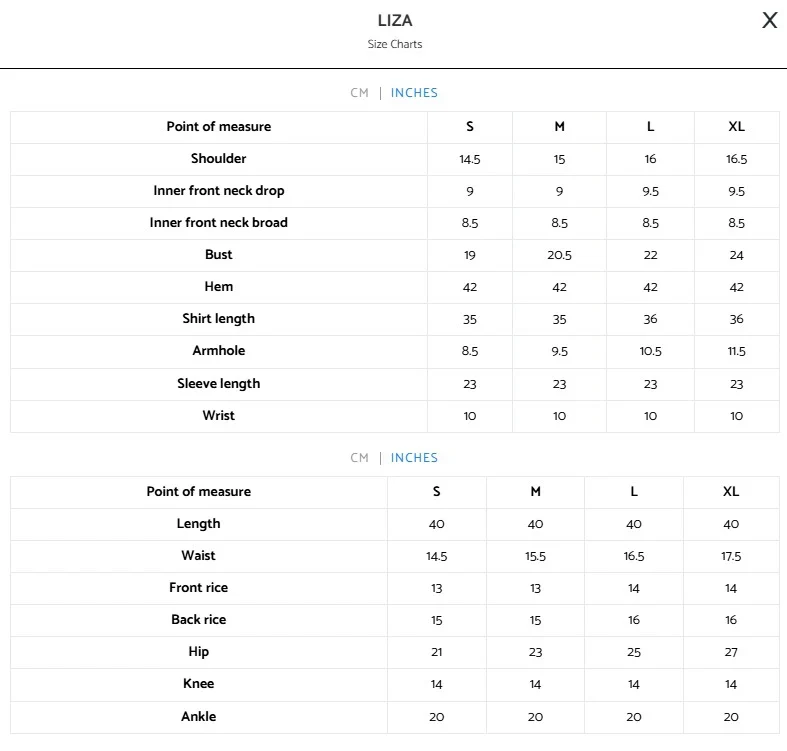Click the Wrist row label
Viewport: 787px width, 751px height.
219,416
